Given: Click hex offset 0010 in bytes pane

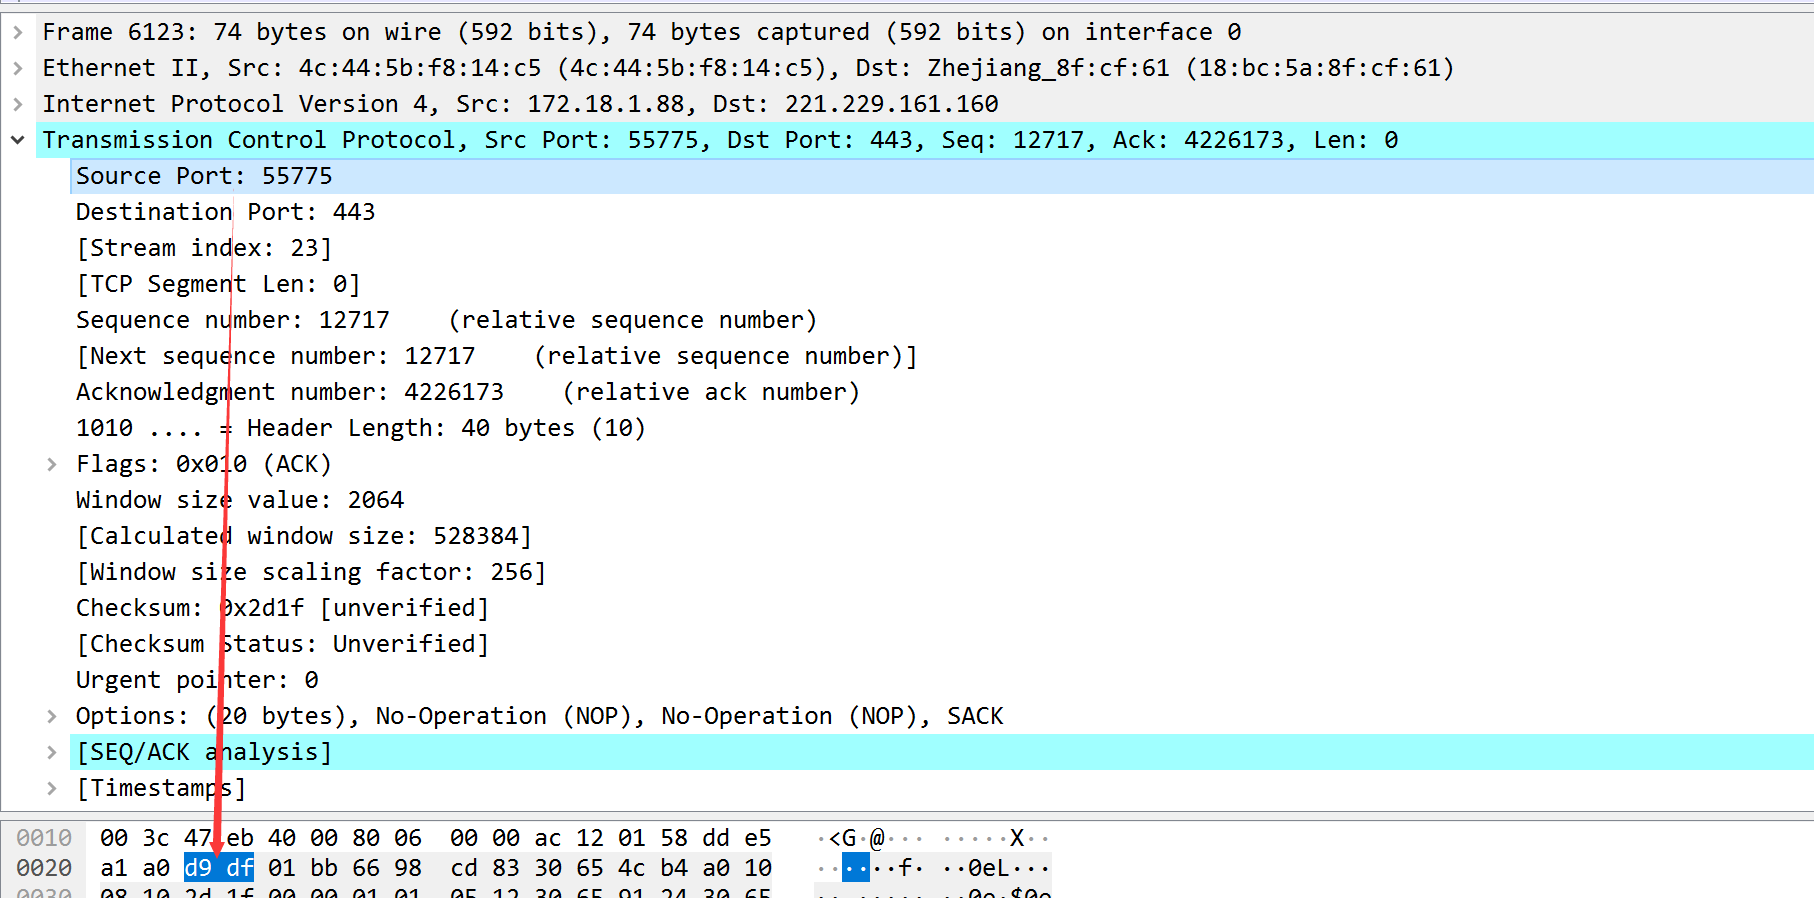Looking at the screenshot, I should tap(44, 838).
